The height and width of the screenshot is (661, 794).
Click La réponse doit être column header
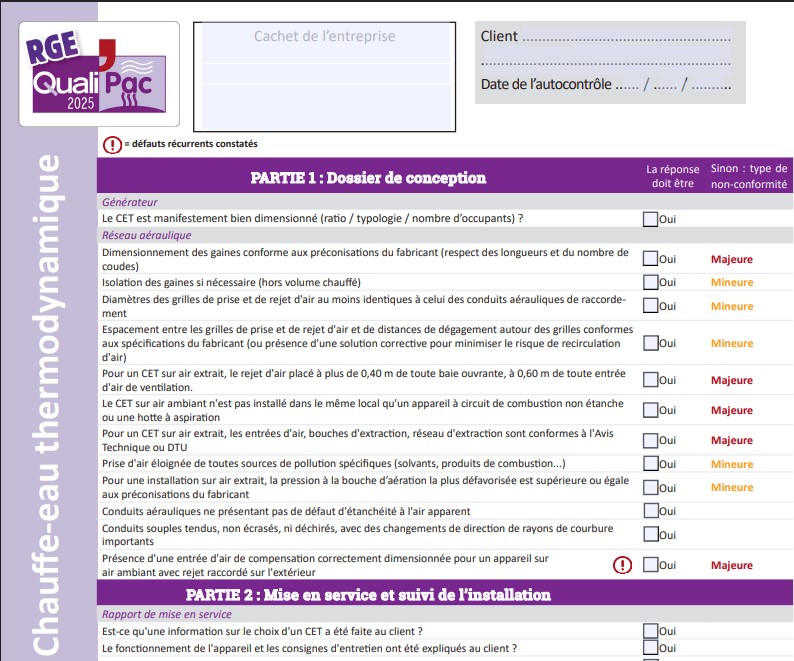[672, 176]
